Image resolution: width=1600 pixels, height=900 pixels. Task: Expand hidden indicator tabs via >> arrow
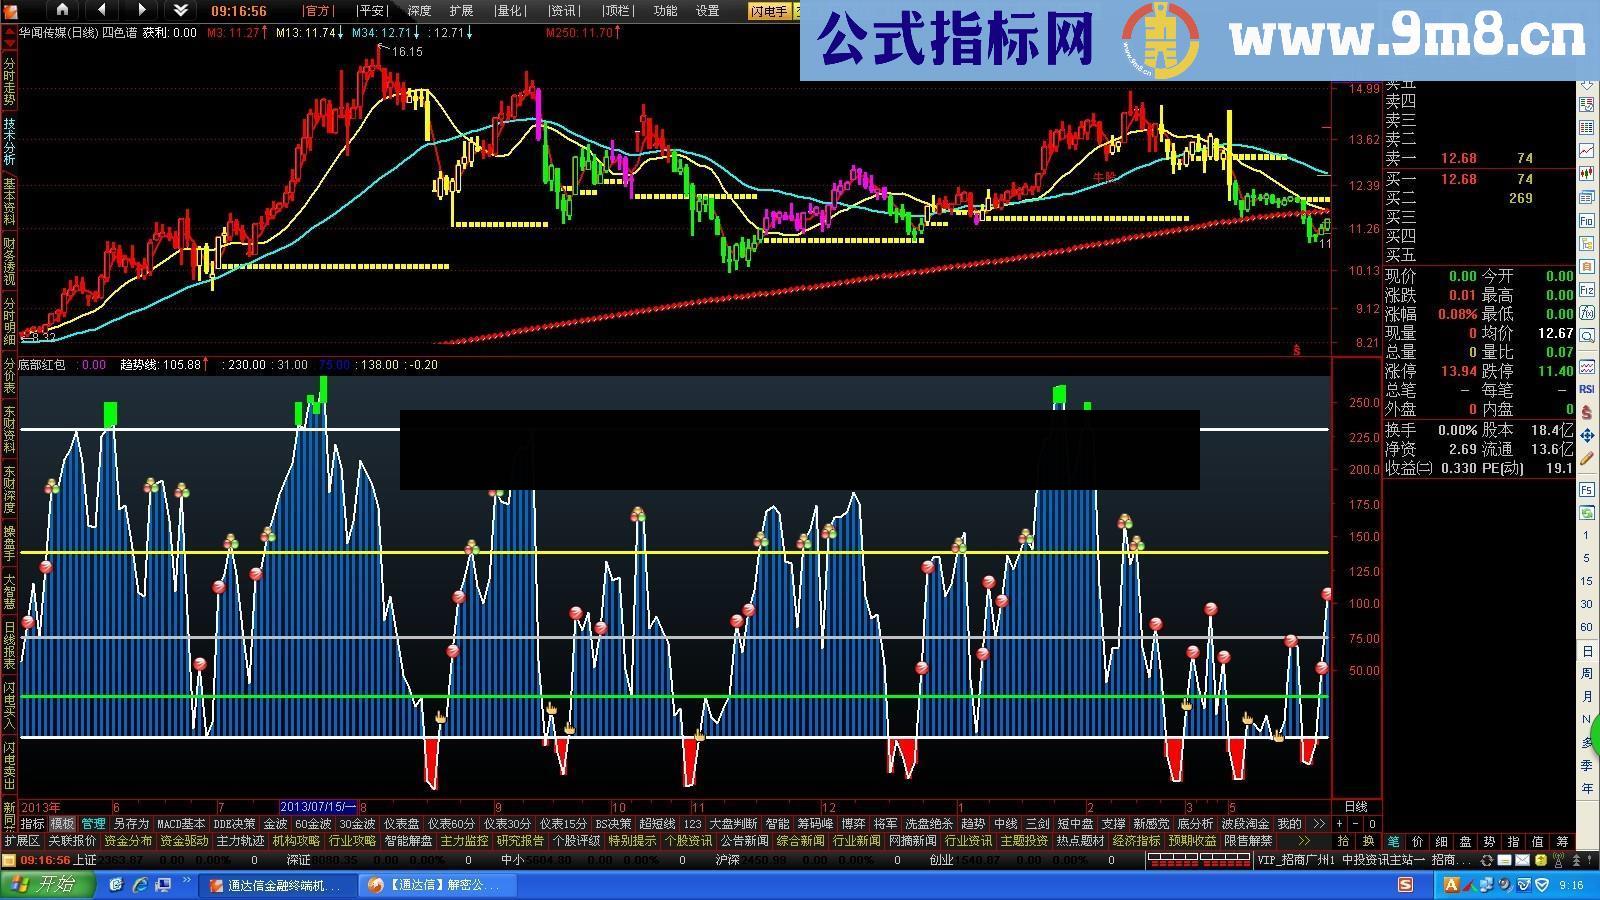tap(1319, 823)
